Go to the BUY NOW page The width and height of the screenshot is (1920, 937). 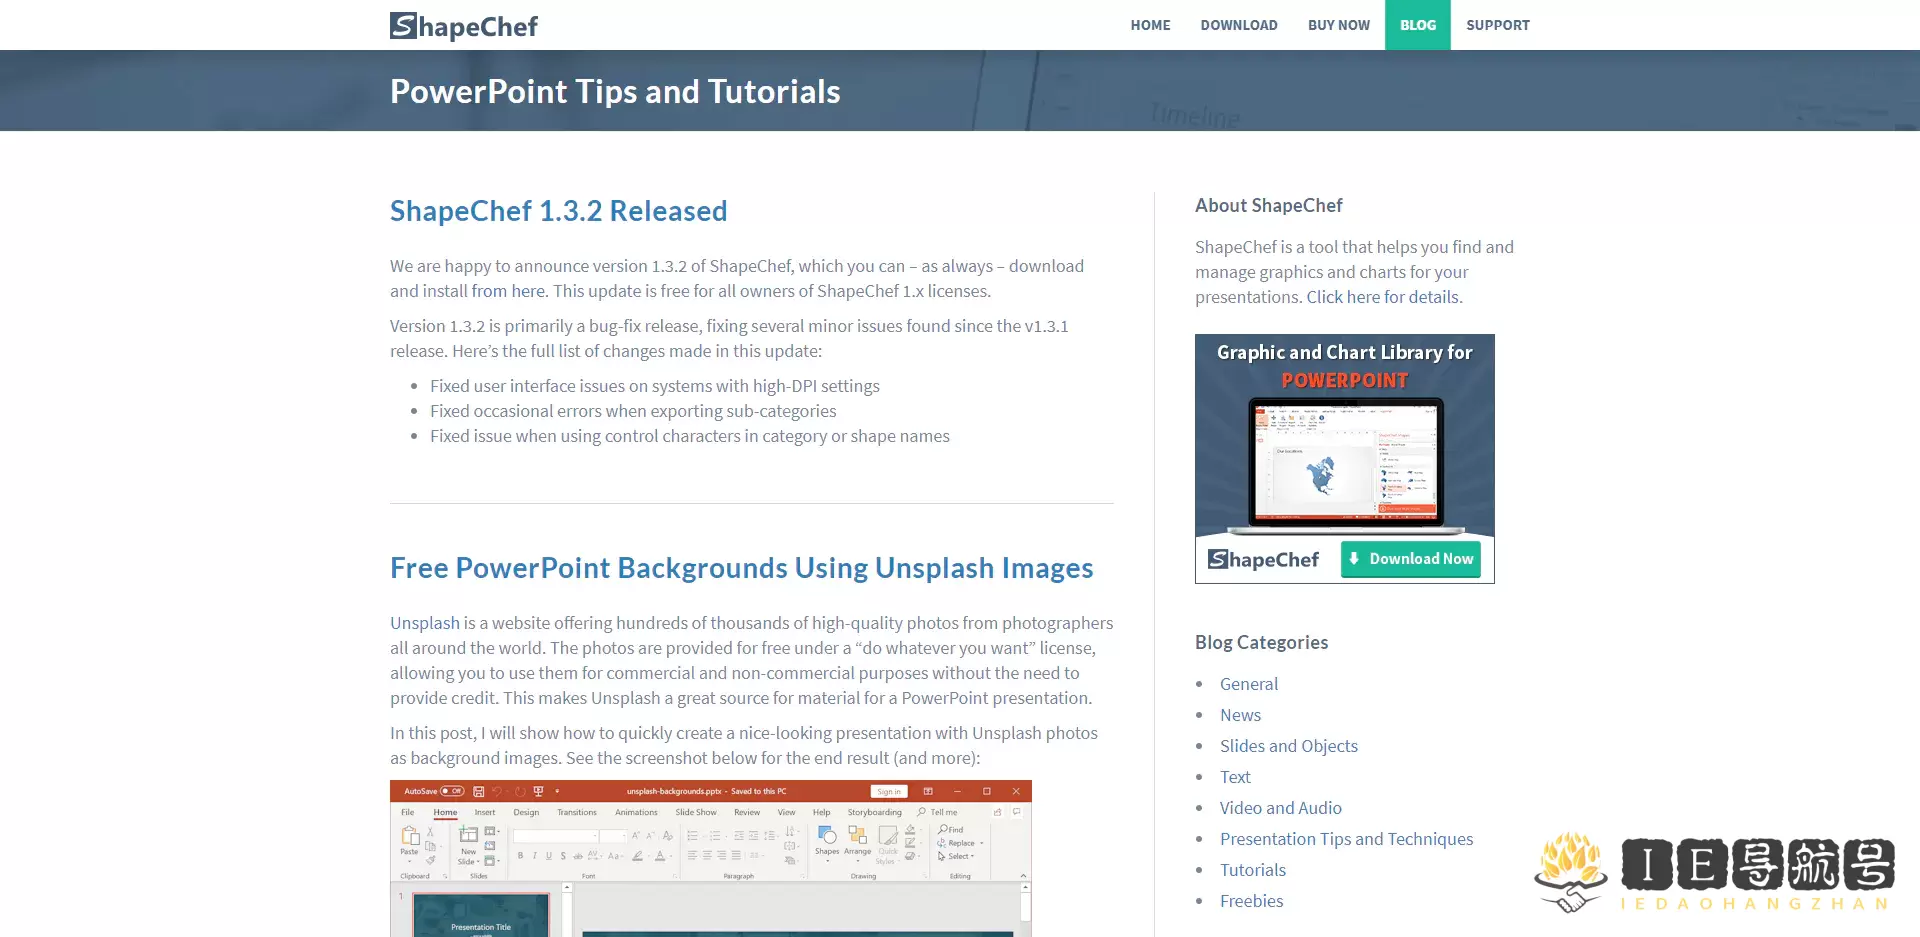(1339, 25)
